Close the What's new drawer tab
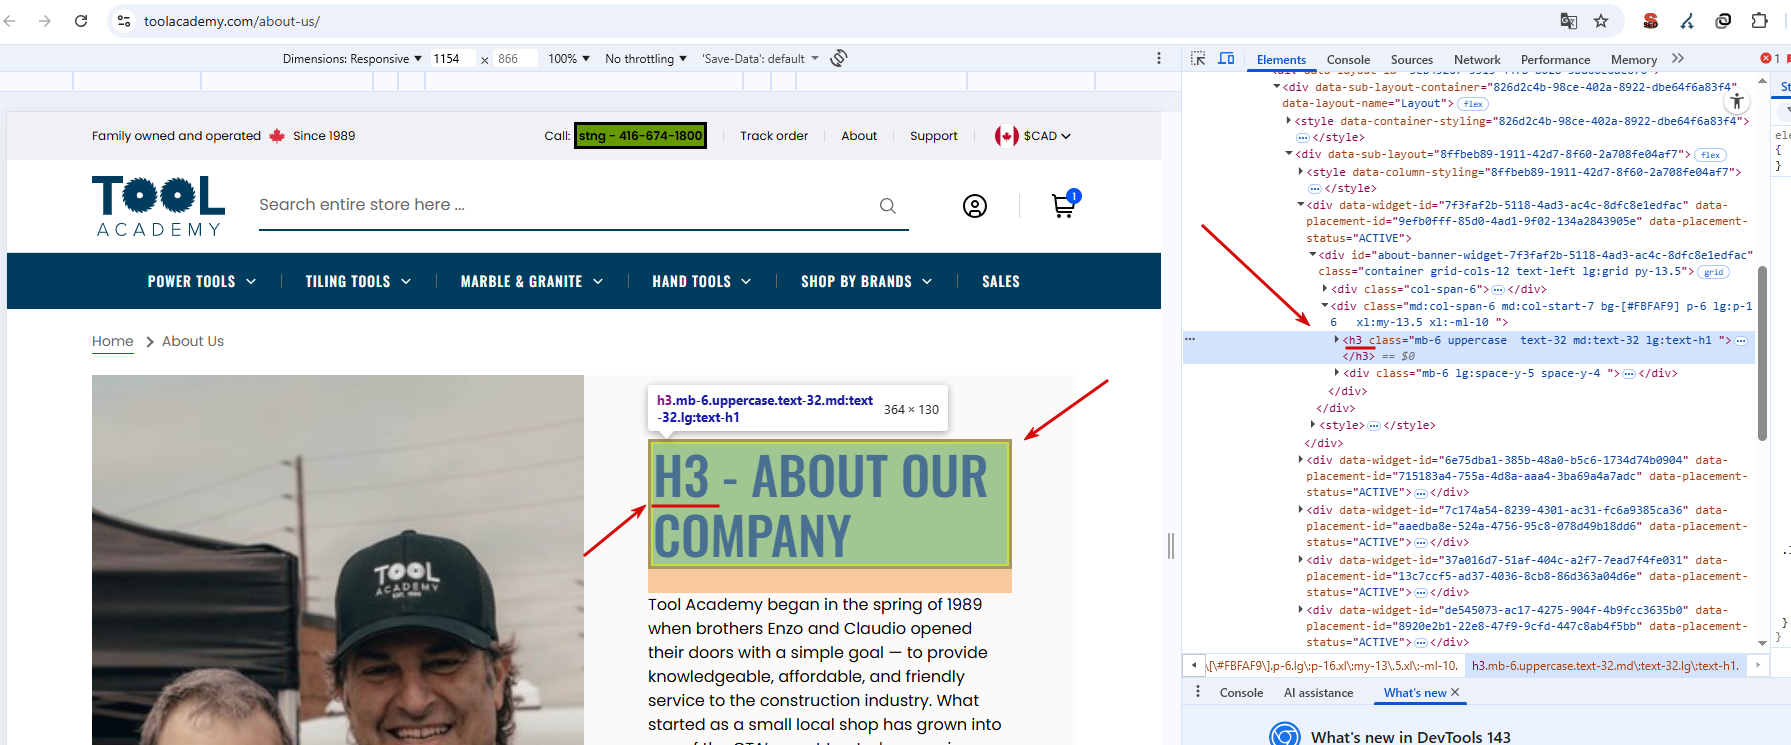 point(1455,692)
